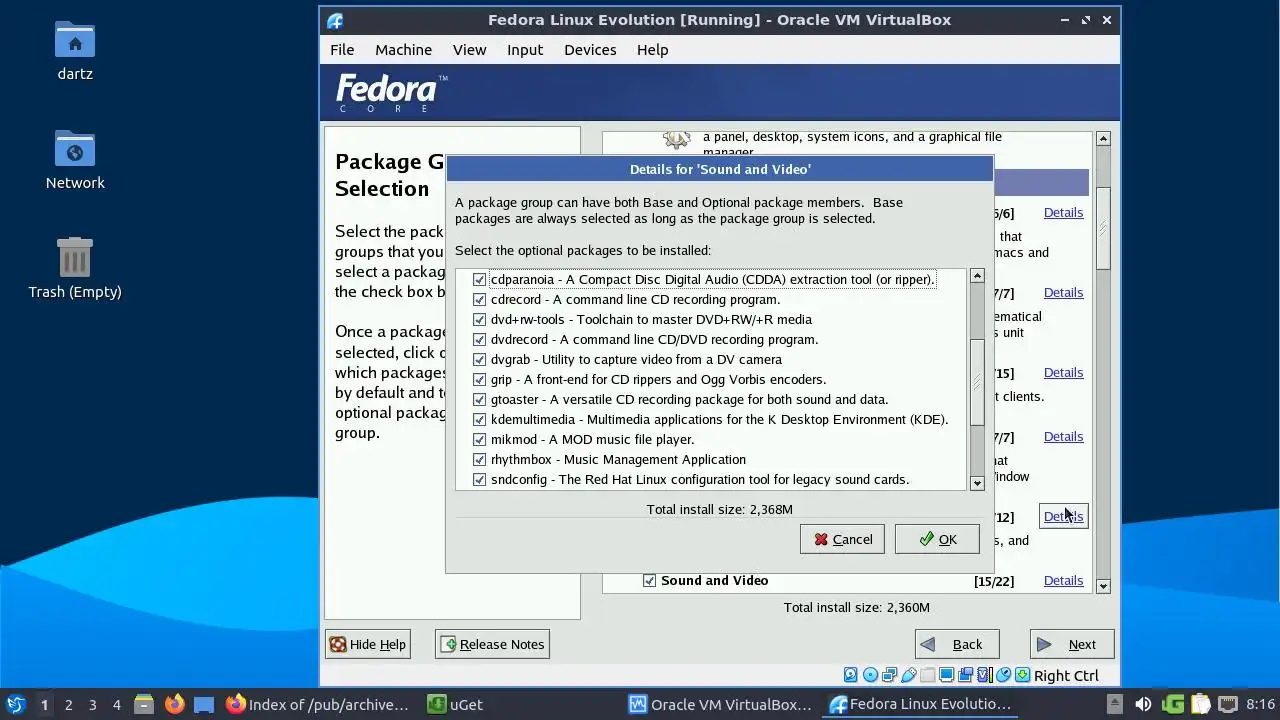Image resolution: width=1280 pixels, height=720 pixels.
Task: Click the uGet tray icon
Action: pos(1174,704)
